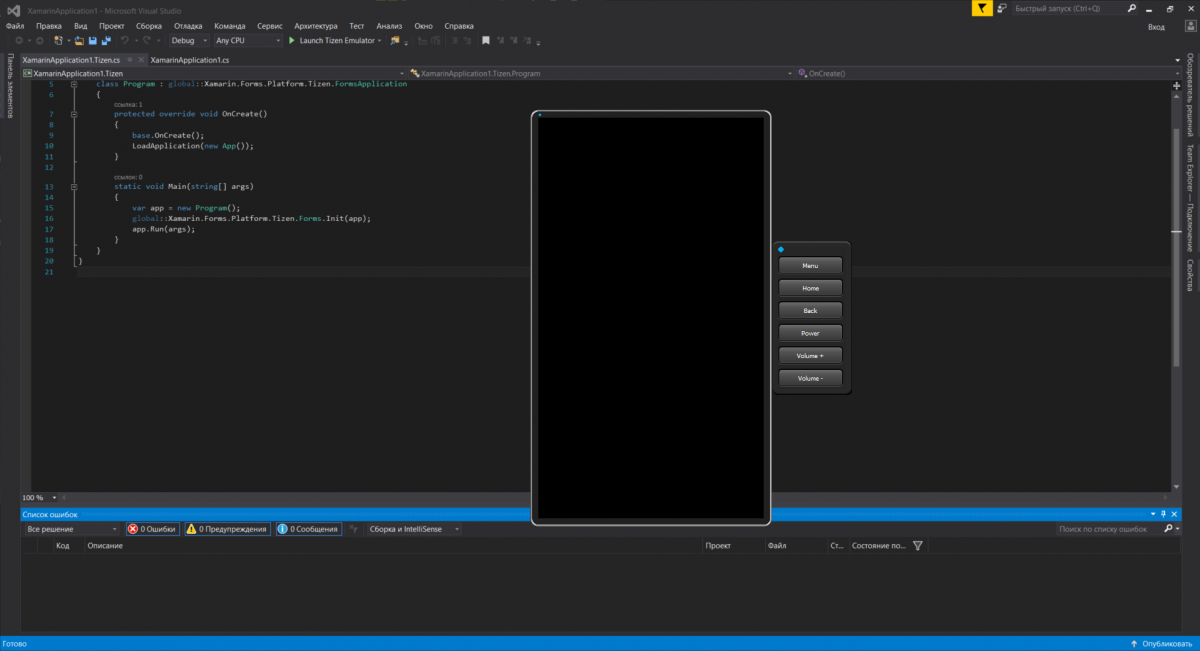Toggle the 0 Ошибки errors filter
Screen dimensions: 1200x651
pyautogui.click(x=152, y=529)
